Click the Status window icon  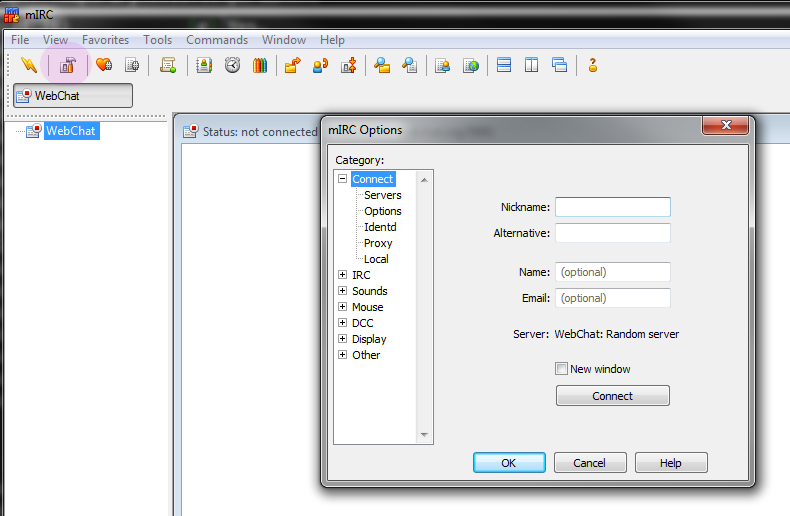point(190,132)
